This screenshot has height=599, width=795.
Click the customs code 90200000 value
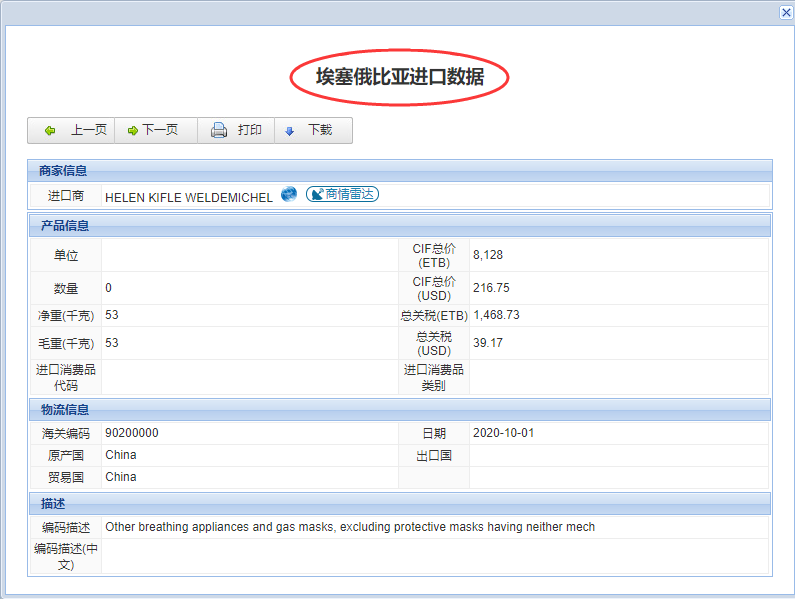[x=131, y=433]
